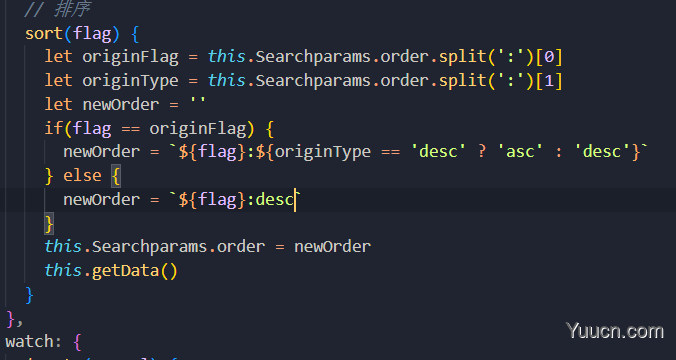Click the index [1] after second split
The width and height of the screenshot is (676, 360).
(549, 81)
